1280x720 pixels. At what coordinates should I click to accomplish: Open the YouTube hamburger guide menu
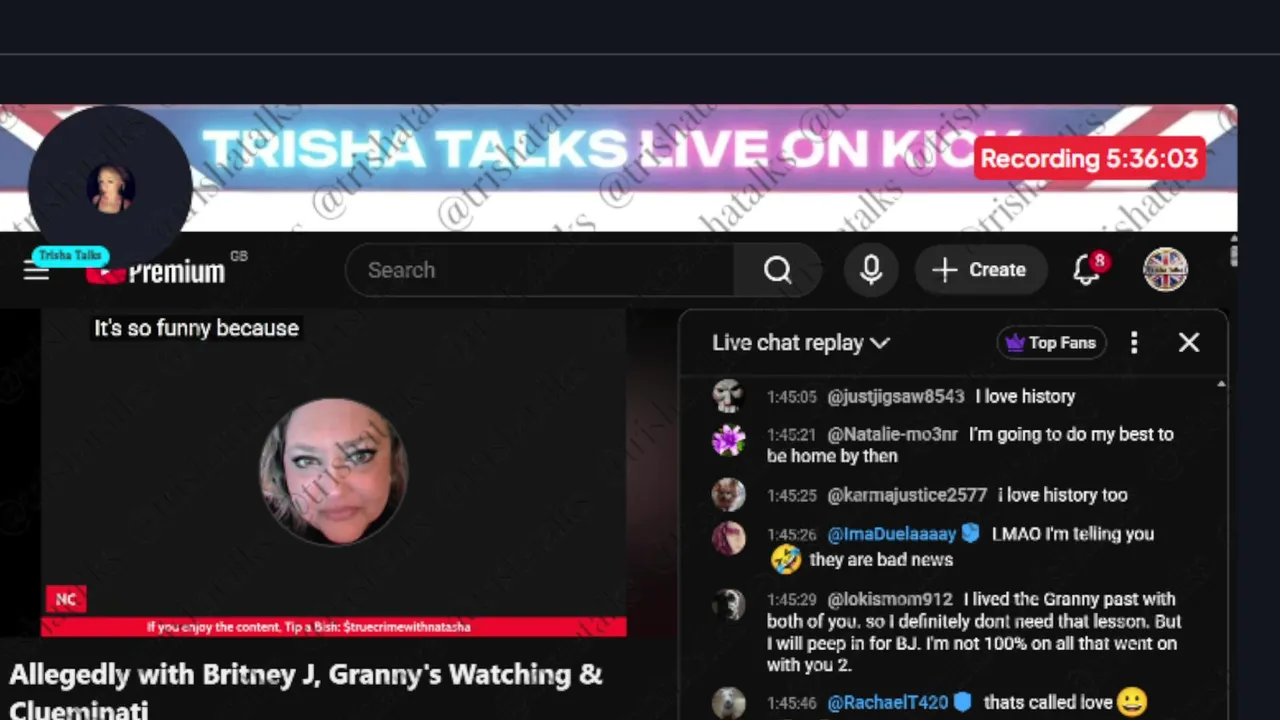(36, 271)
